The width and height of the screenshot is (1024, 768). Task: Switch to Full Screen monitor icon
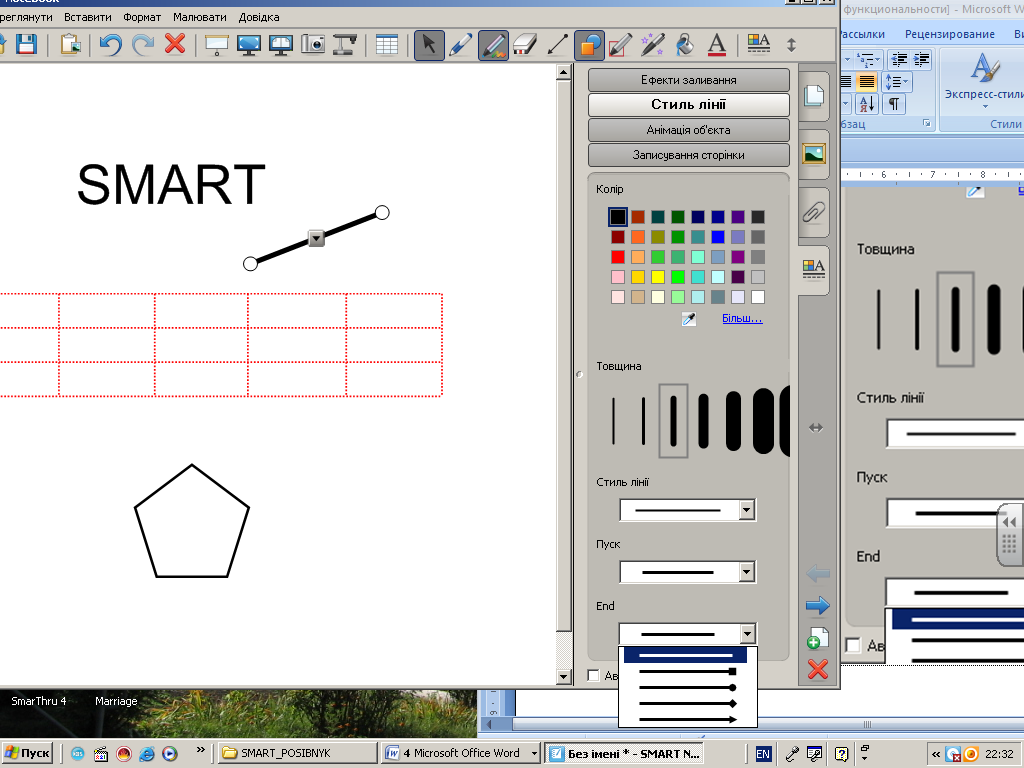click(249, 44)
